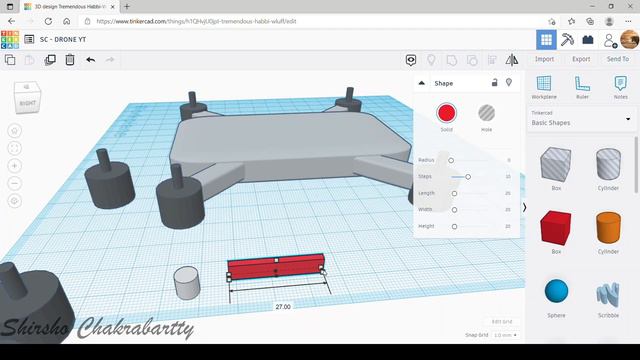Open the Blocks pickaxe mode

tap(567, 40)
